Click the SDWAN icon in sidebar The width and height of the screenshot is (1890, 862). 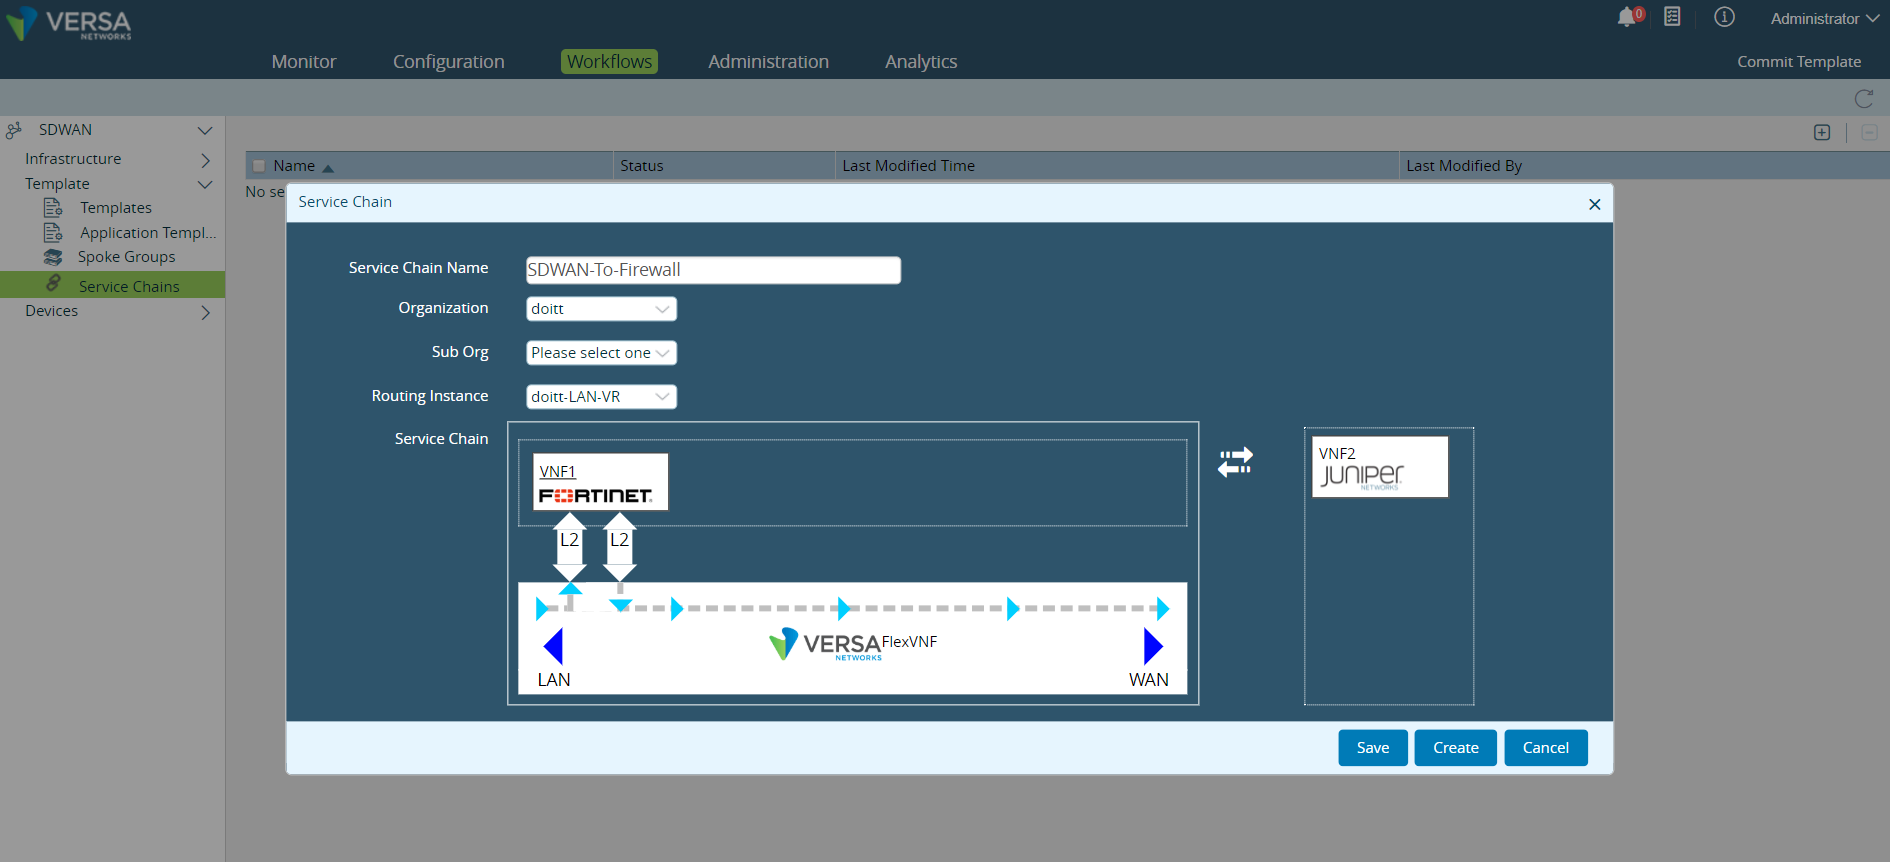[14, 131]
